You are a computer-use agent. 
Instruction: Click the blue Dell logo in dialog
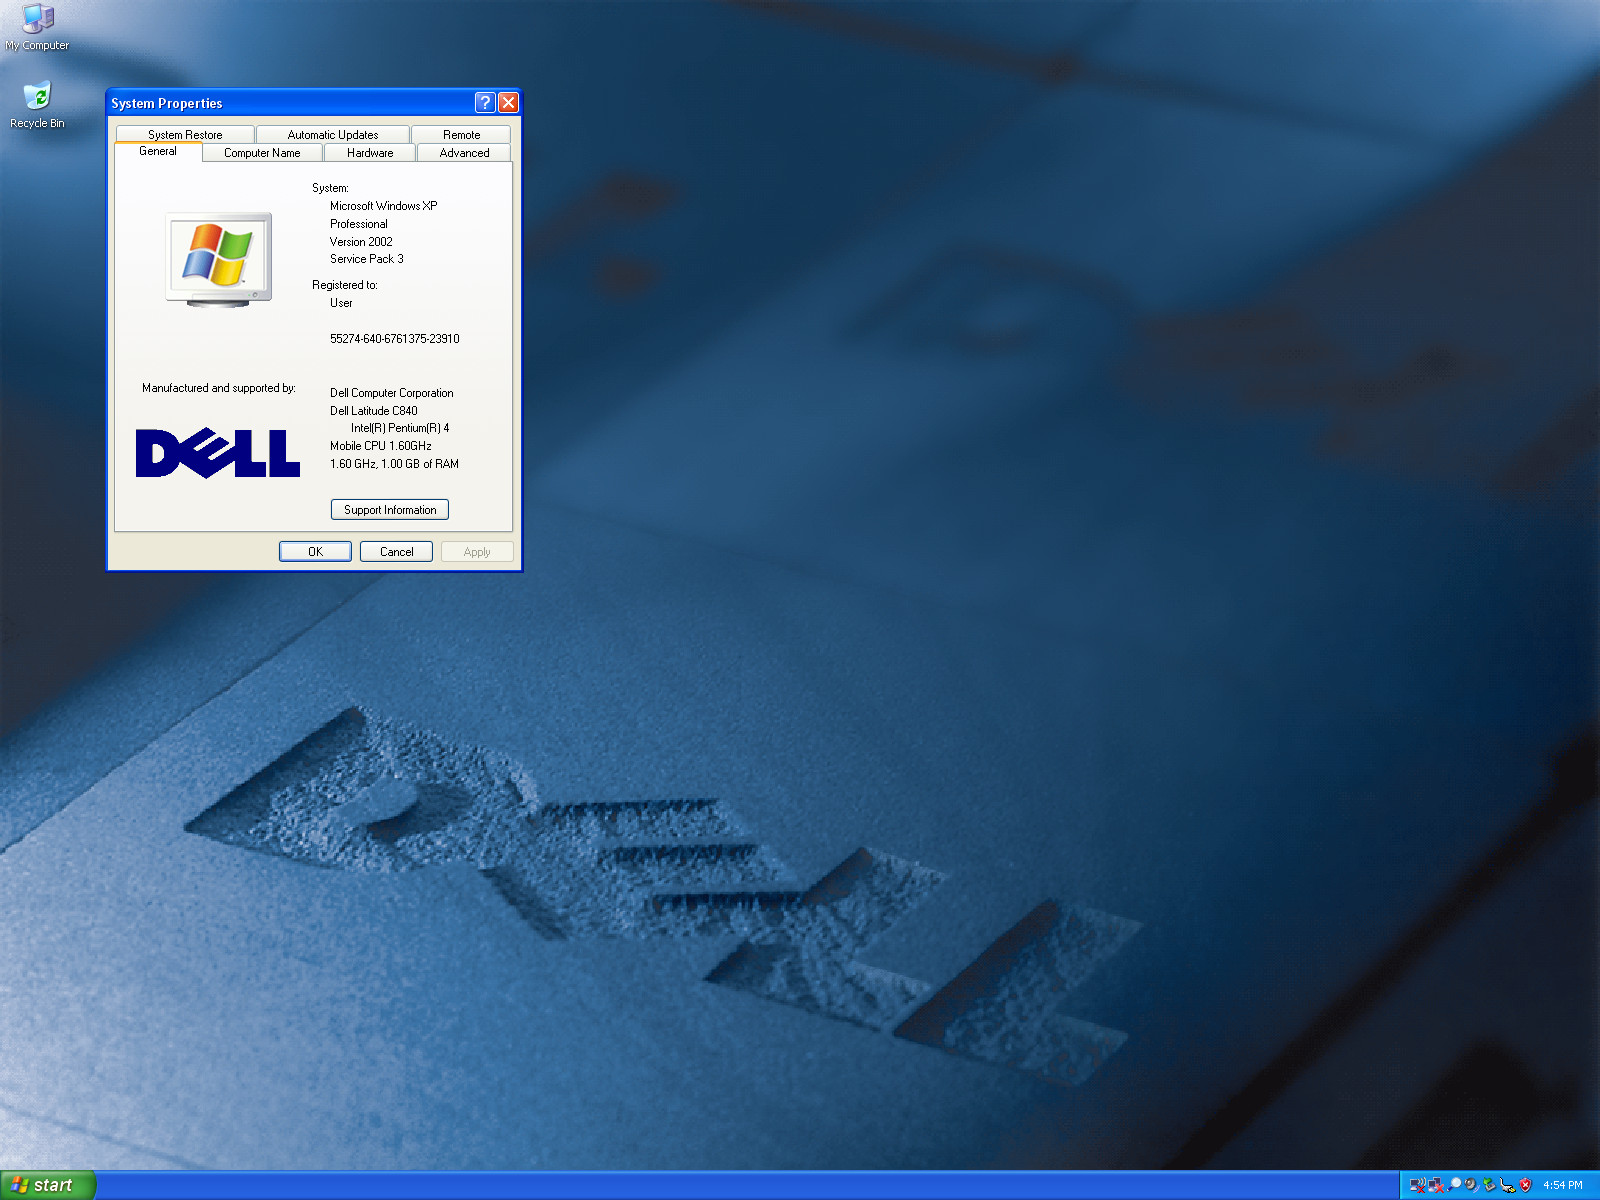pos(217,453)
